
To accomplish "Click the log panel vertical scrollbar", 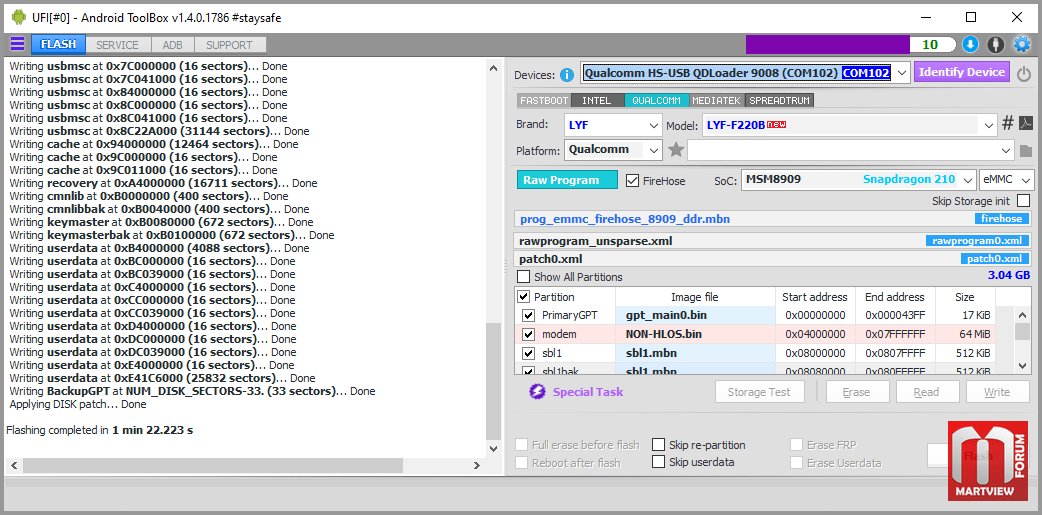I will click(492, 381).
